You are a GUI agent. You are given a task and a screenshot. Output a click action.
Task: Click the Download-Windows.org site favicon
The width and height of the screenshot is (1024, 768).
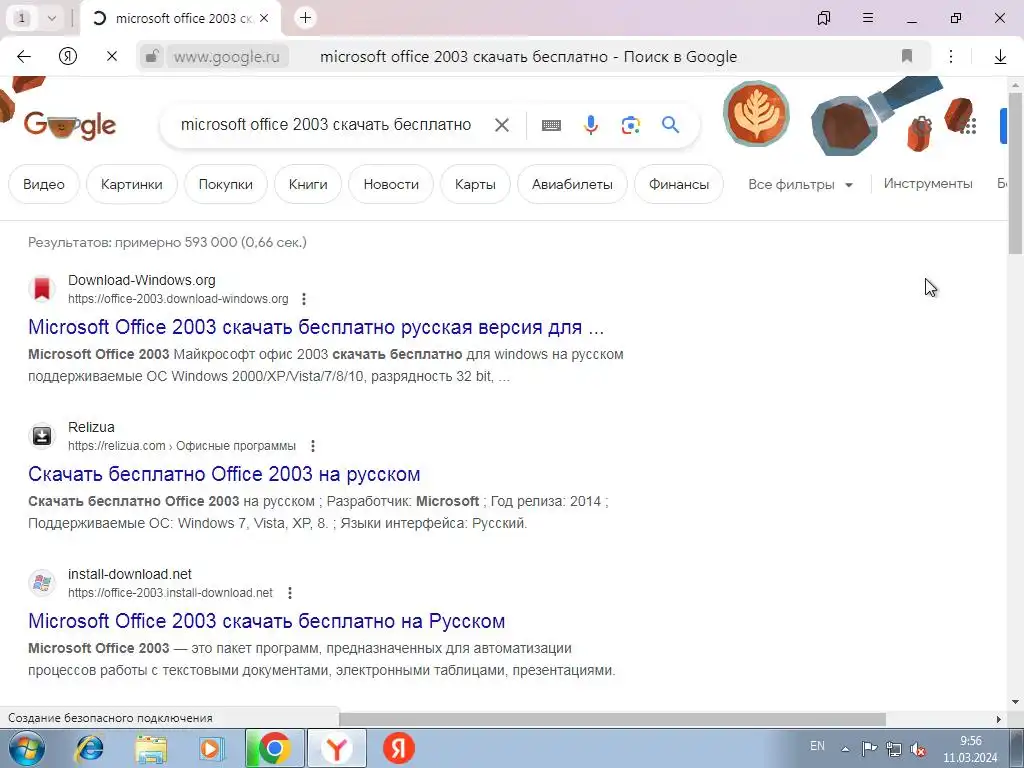point(42,289)
